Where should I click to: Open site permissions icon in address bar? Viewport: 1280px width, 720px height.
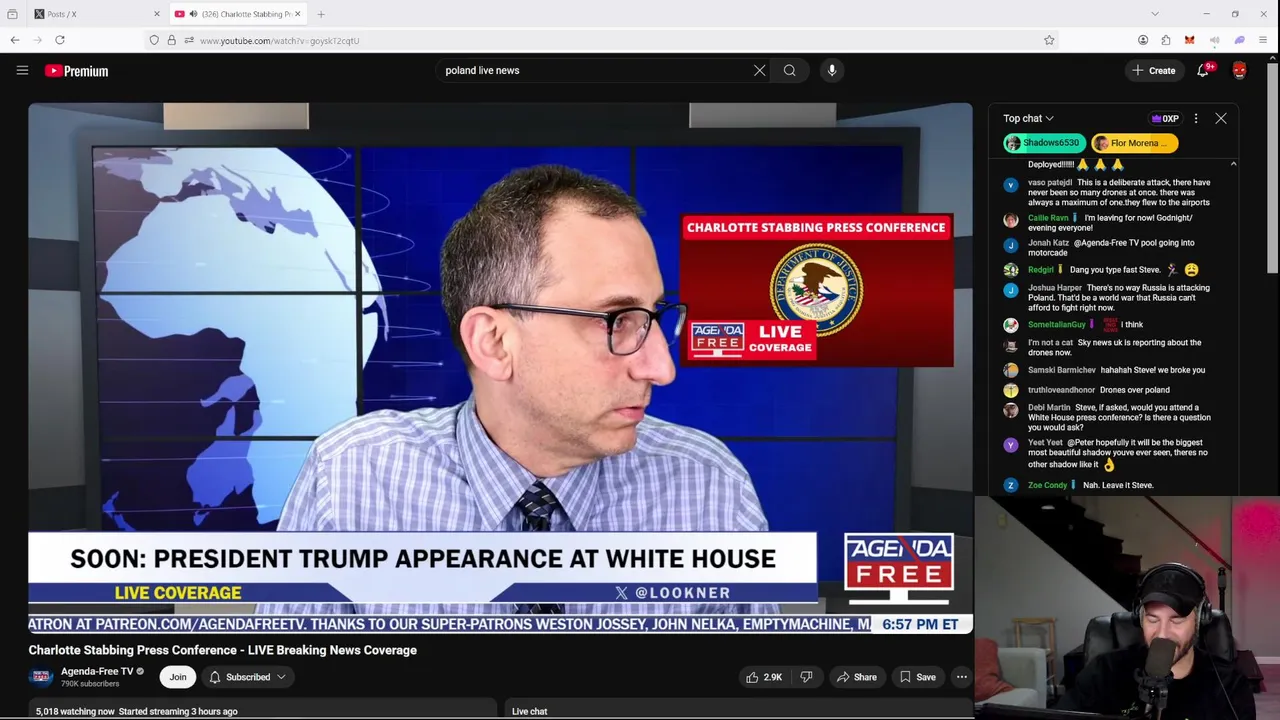(189, 40)
